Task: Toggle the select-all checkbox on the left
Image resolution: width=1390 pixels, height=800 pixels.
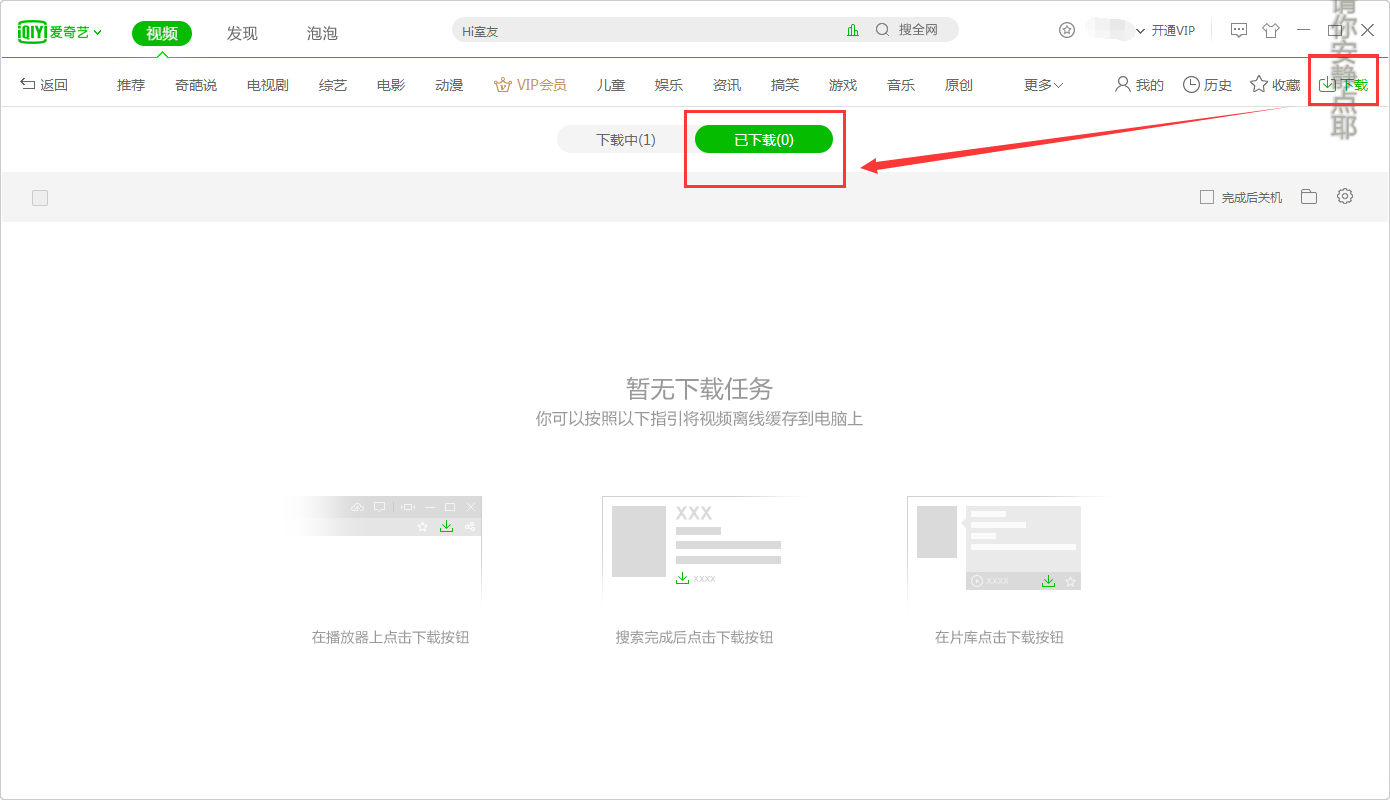Action: [x=40, y=197]
